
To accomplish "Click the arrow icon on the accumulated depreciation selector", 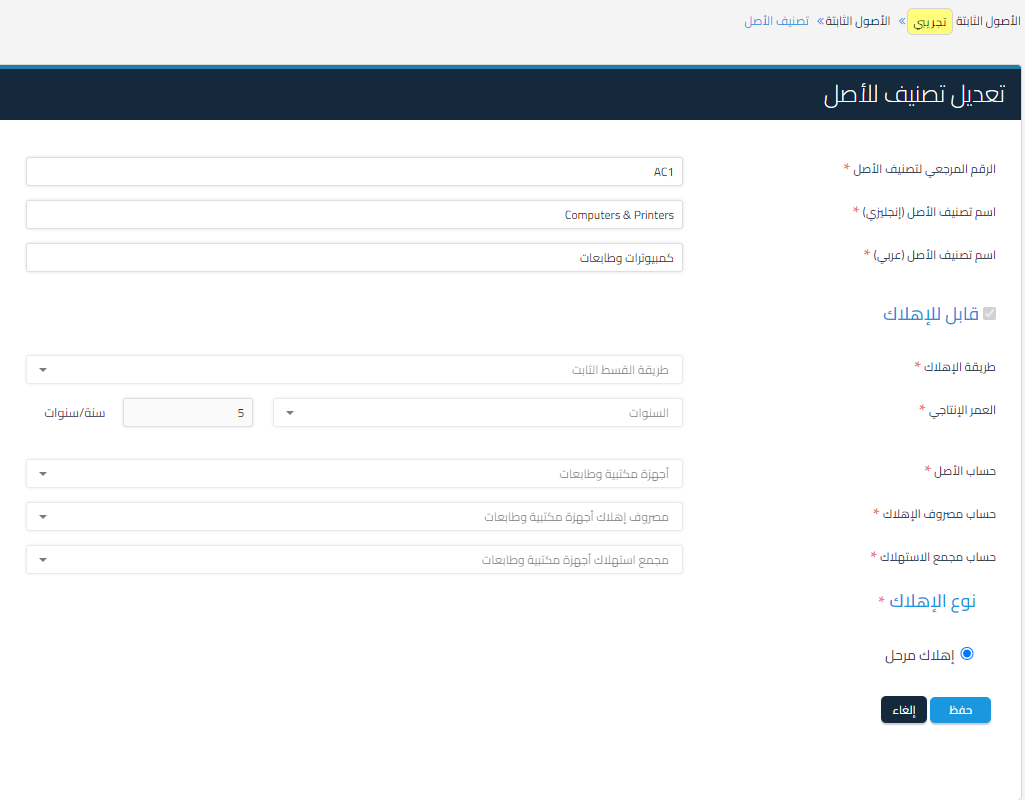I will (42, 559).
